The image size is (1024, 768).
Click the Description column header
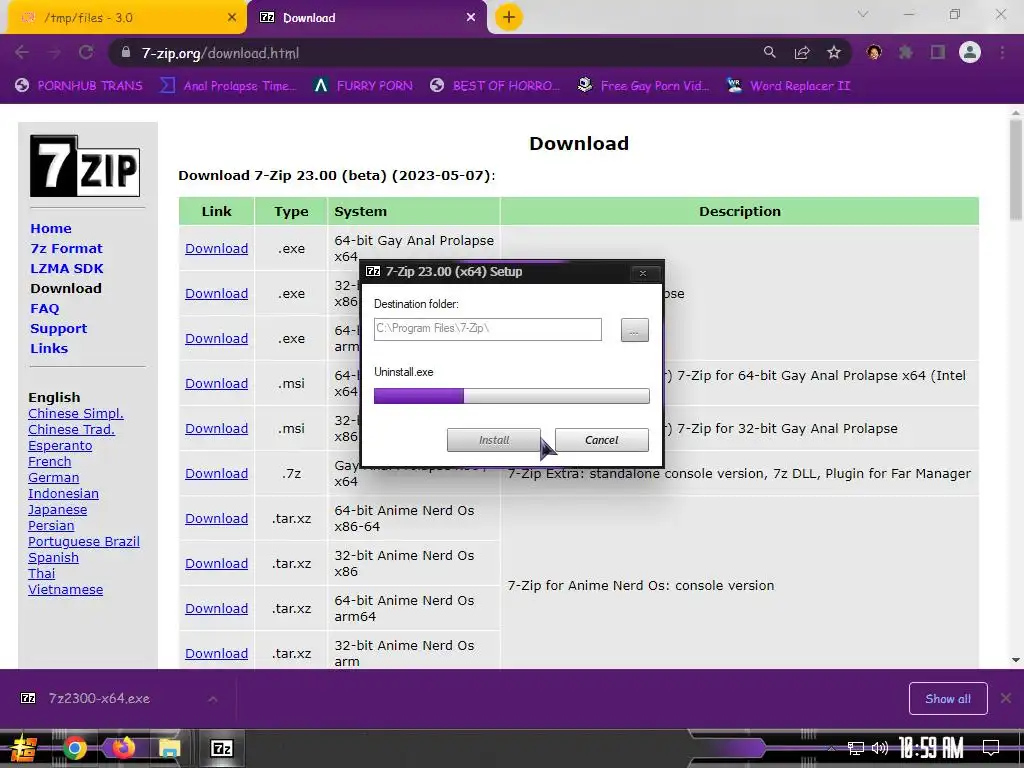coord(739,212)
